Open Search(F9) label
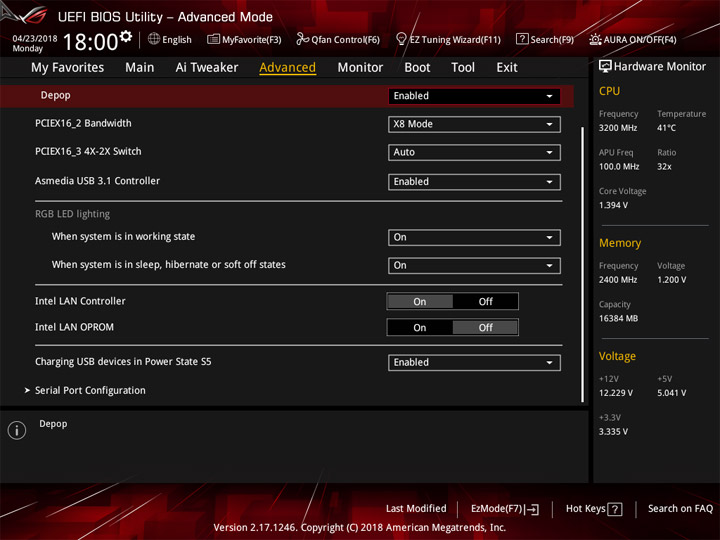 552,40
